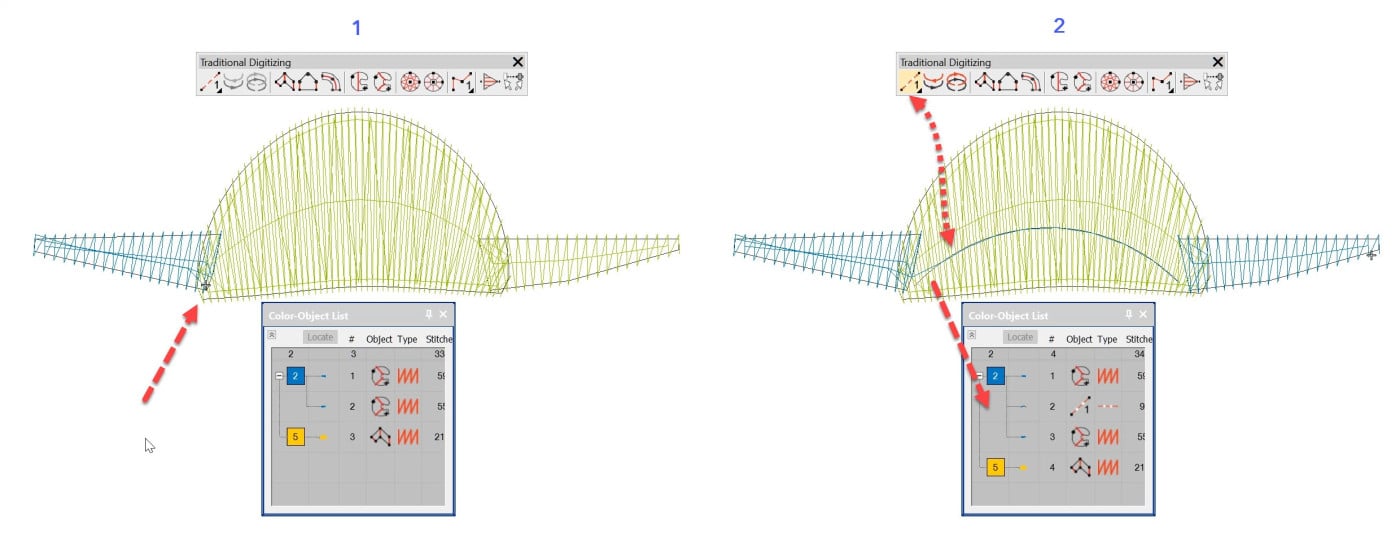This screenshot has height=544, width=1400.
Task: Select the Run stitch tool in toolbar 1
Action: pos(210,83)
